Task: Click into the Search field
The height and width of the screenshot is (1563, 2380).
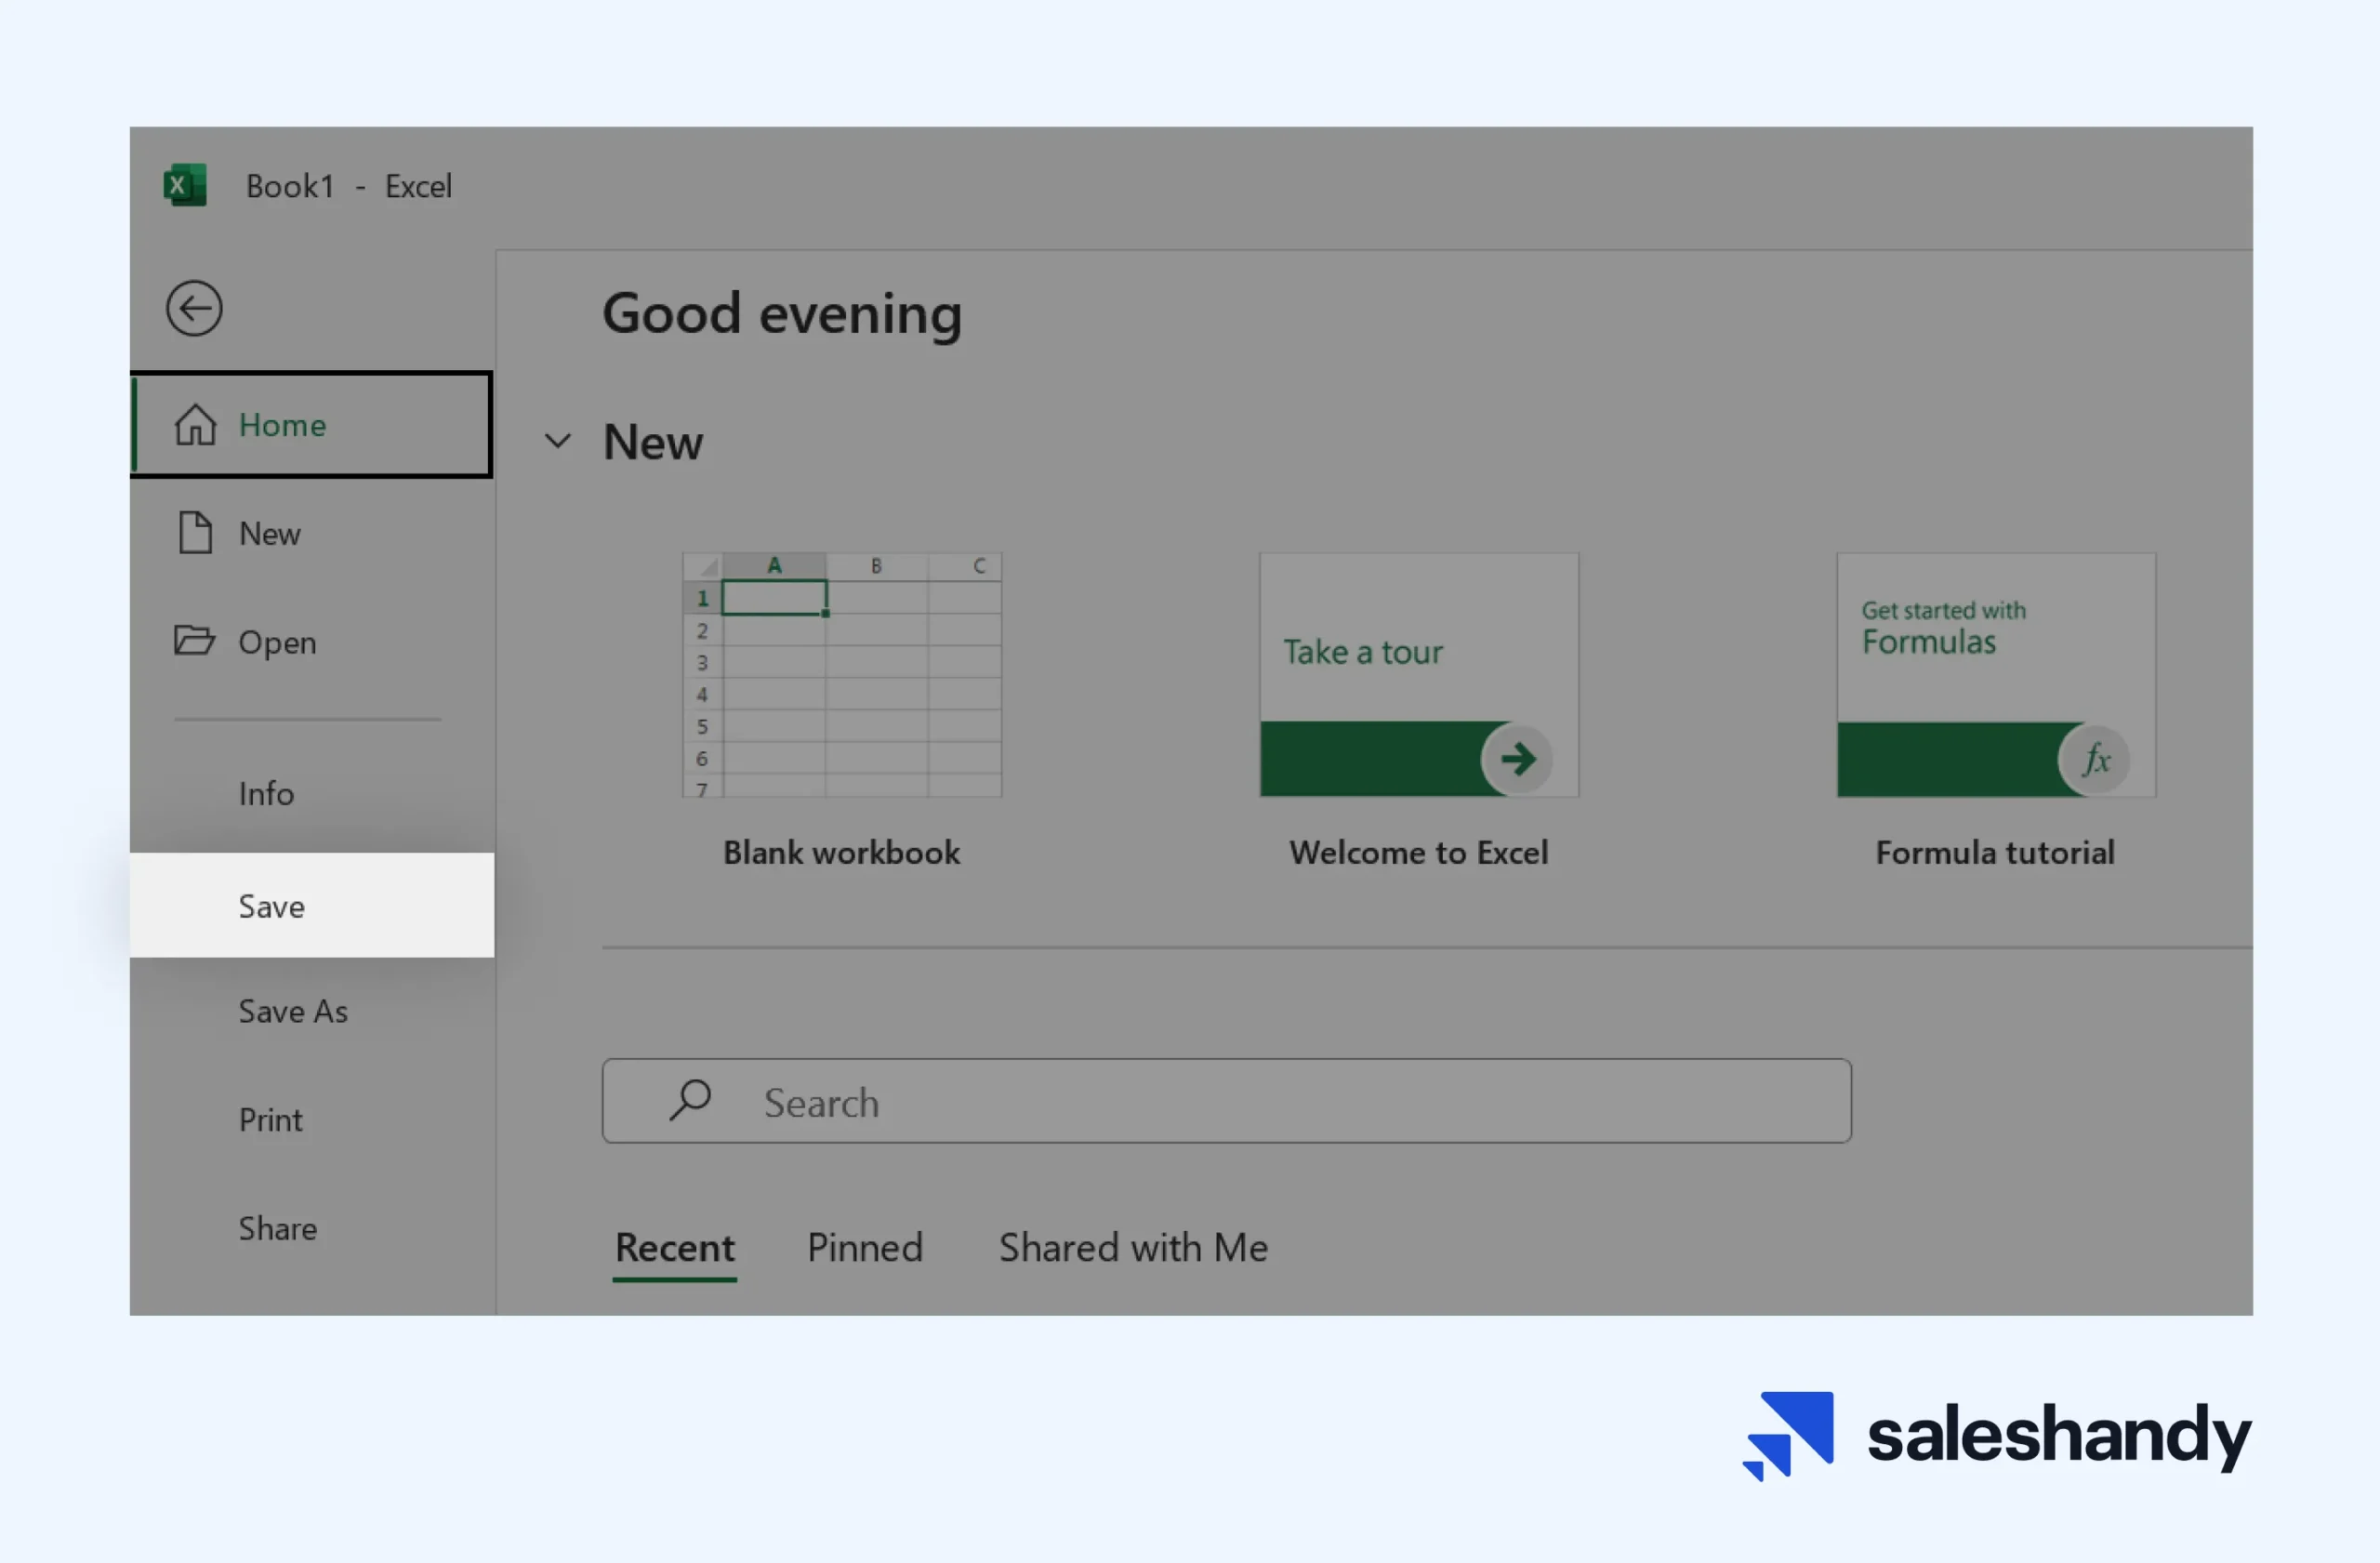Action: coord(1226,1101)
